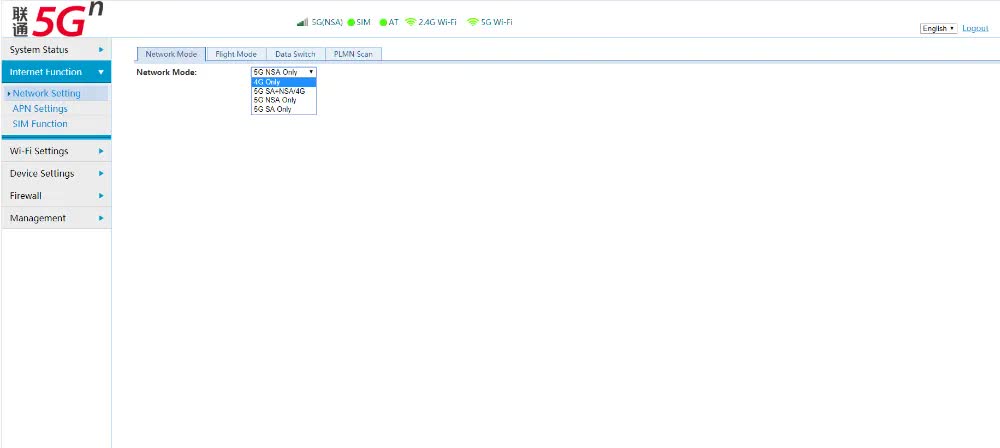
Task: Open the SIM Function sidebar item
Action: [40, 124]
